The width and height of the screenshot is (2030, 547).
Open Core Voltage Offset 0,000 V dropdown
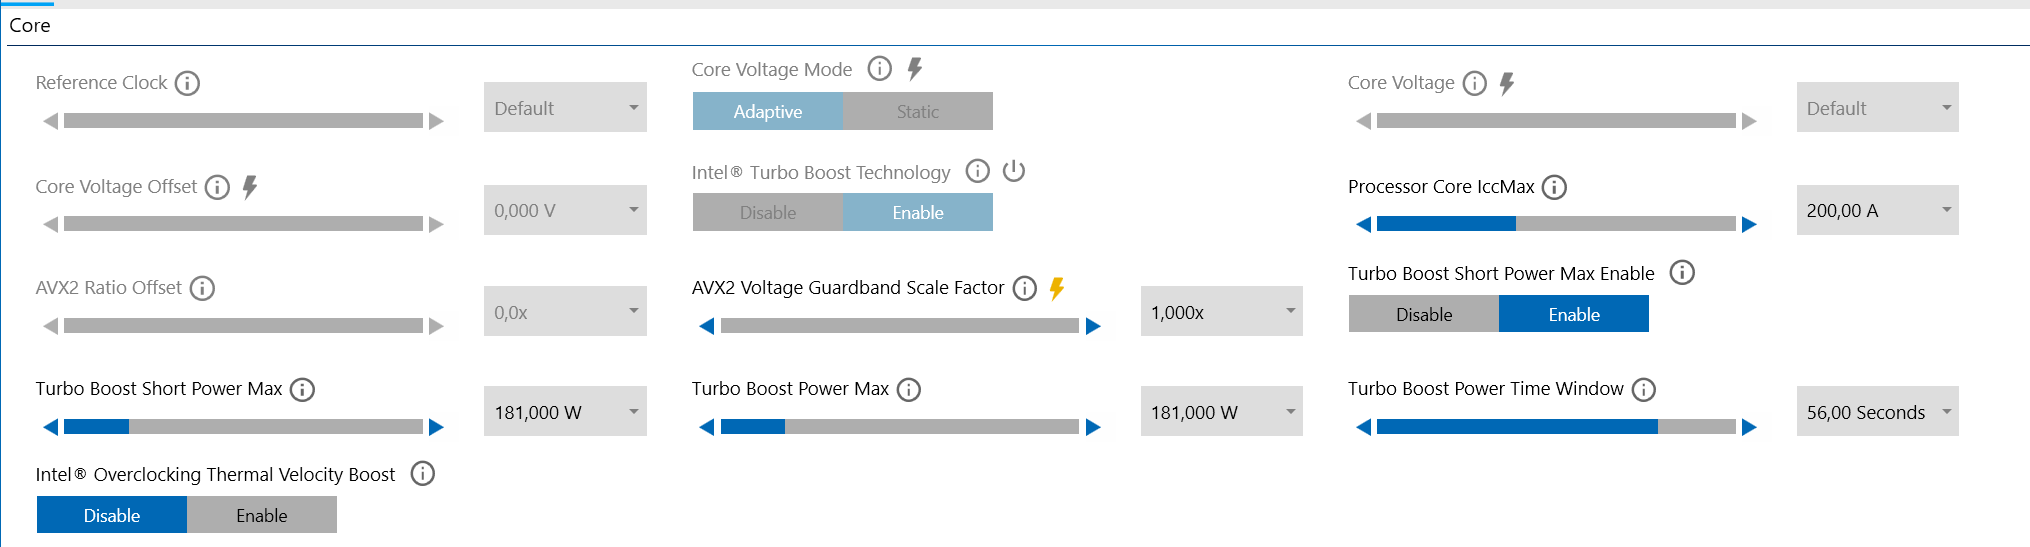coord(565,210)
